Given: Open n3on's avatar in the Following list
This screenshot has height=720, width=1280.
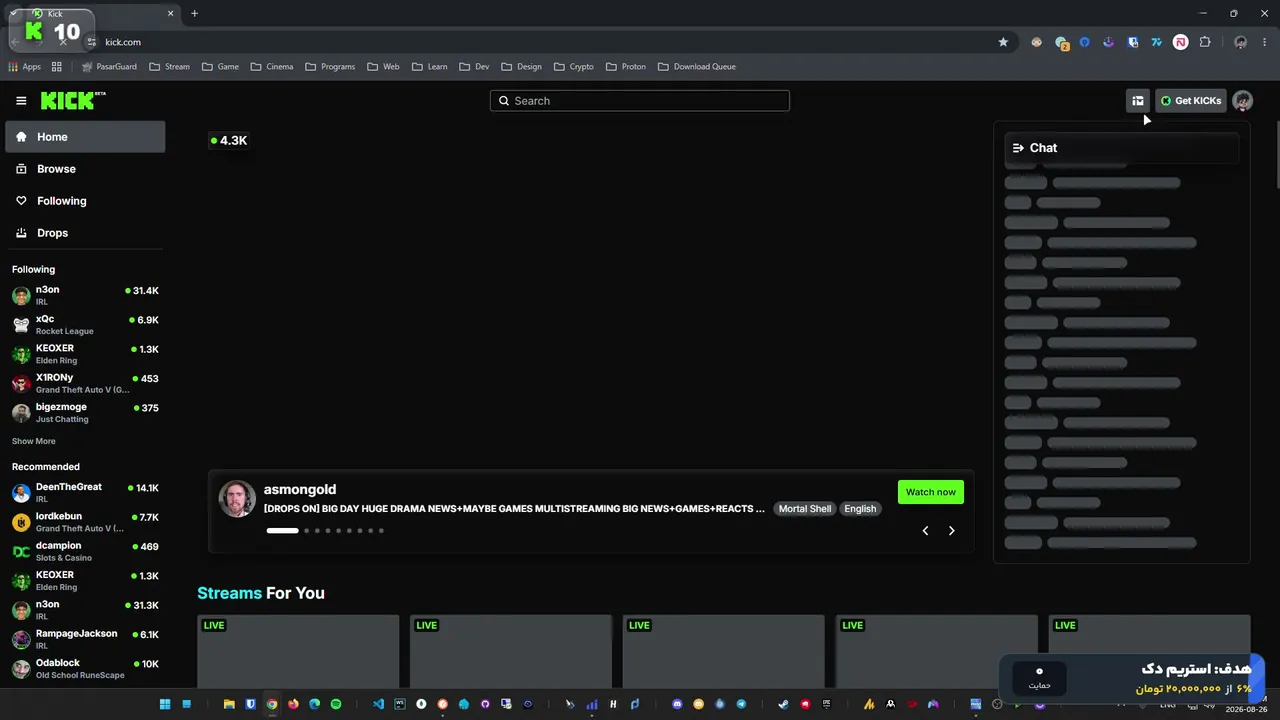Looking at the screenshot, I should [x=21, y=296].
